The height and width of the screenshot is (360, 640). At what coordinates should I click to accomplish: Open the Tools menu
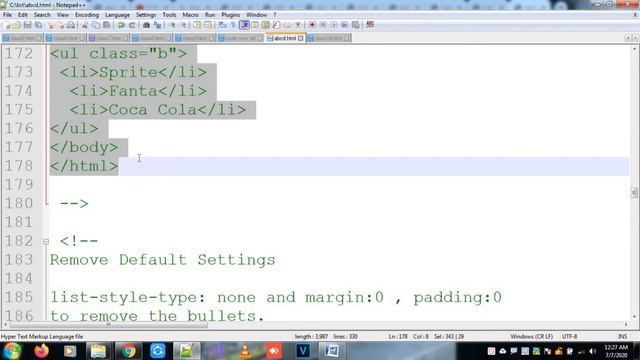[x=169, y=15]
